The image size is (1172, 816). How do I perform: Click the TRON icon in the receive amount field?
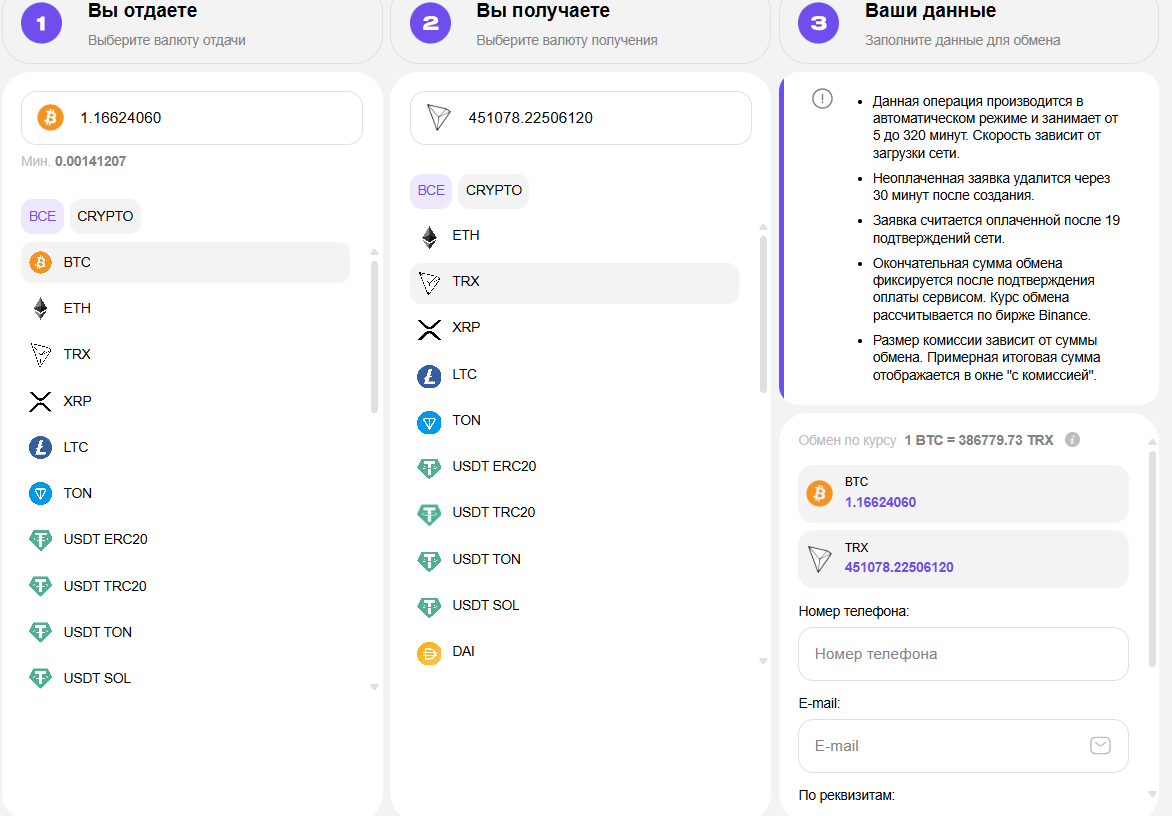(439, 118)
